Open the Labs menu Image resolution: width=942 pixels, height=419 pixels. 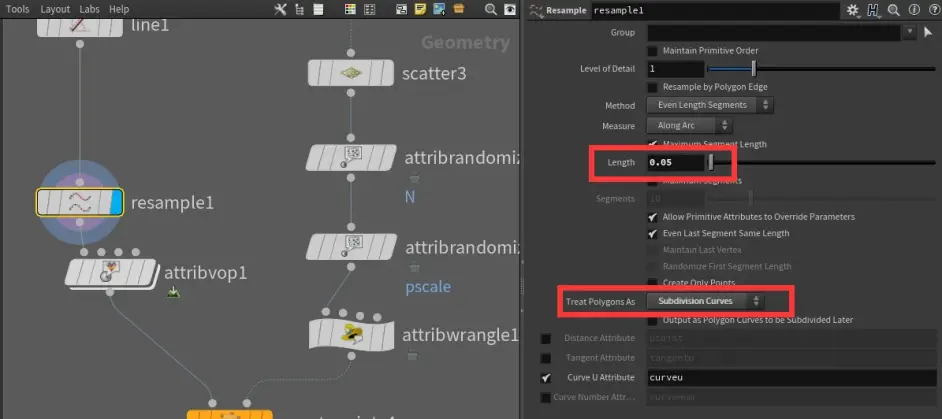[x=90, y=9]
